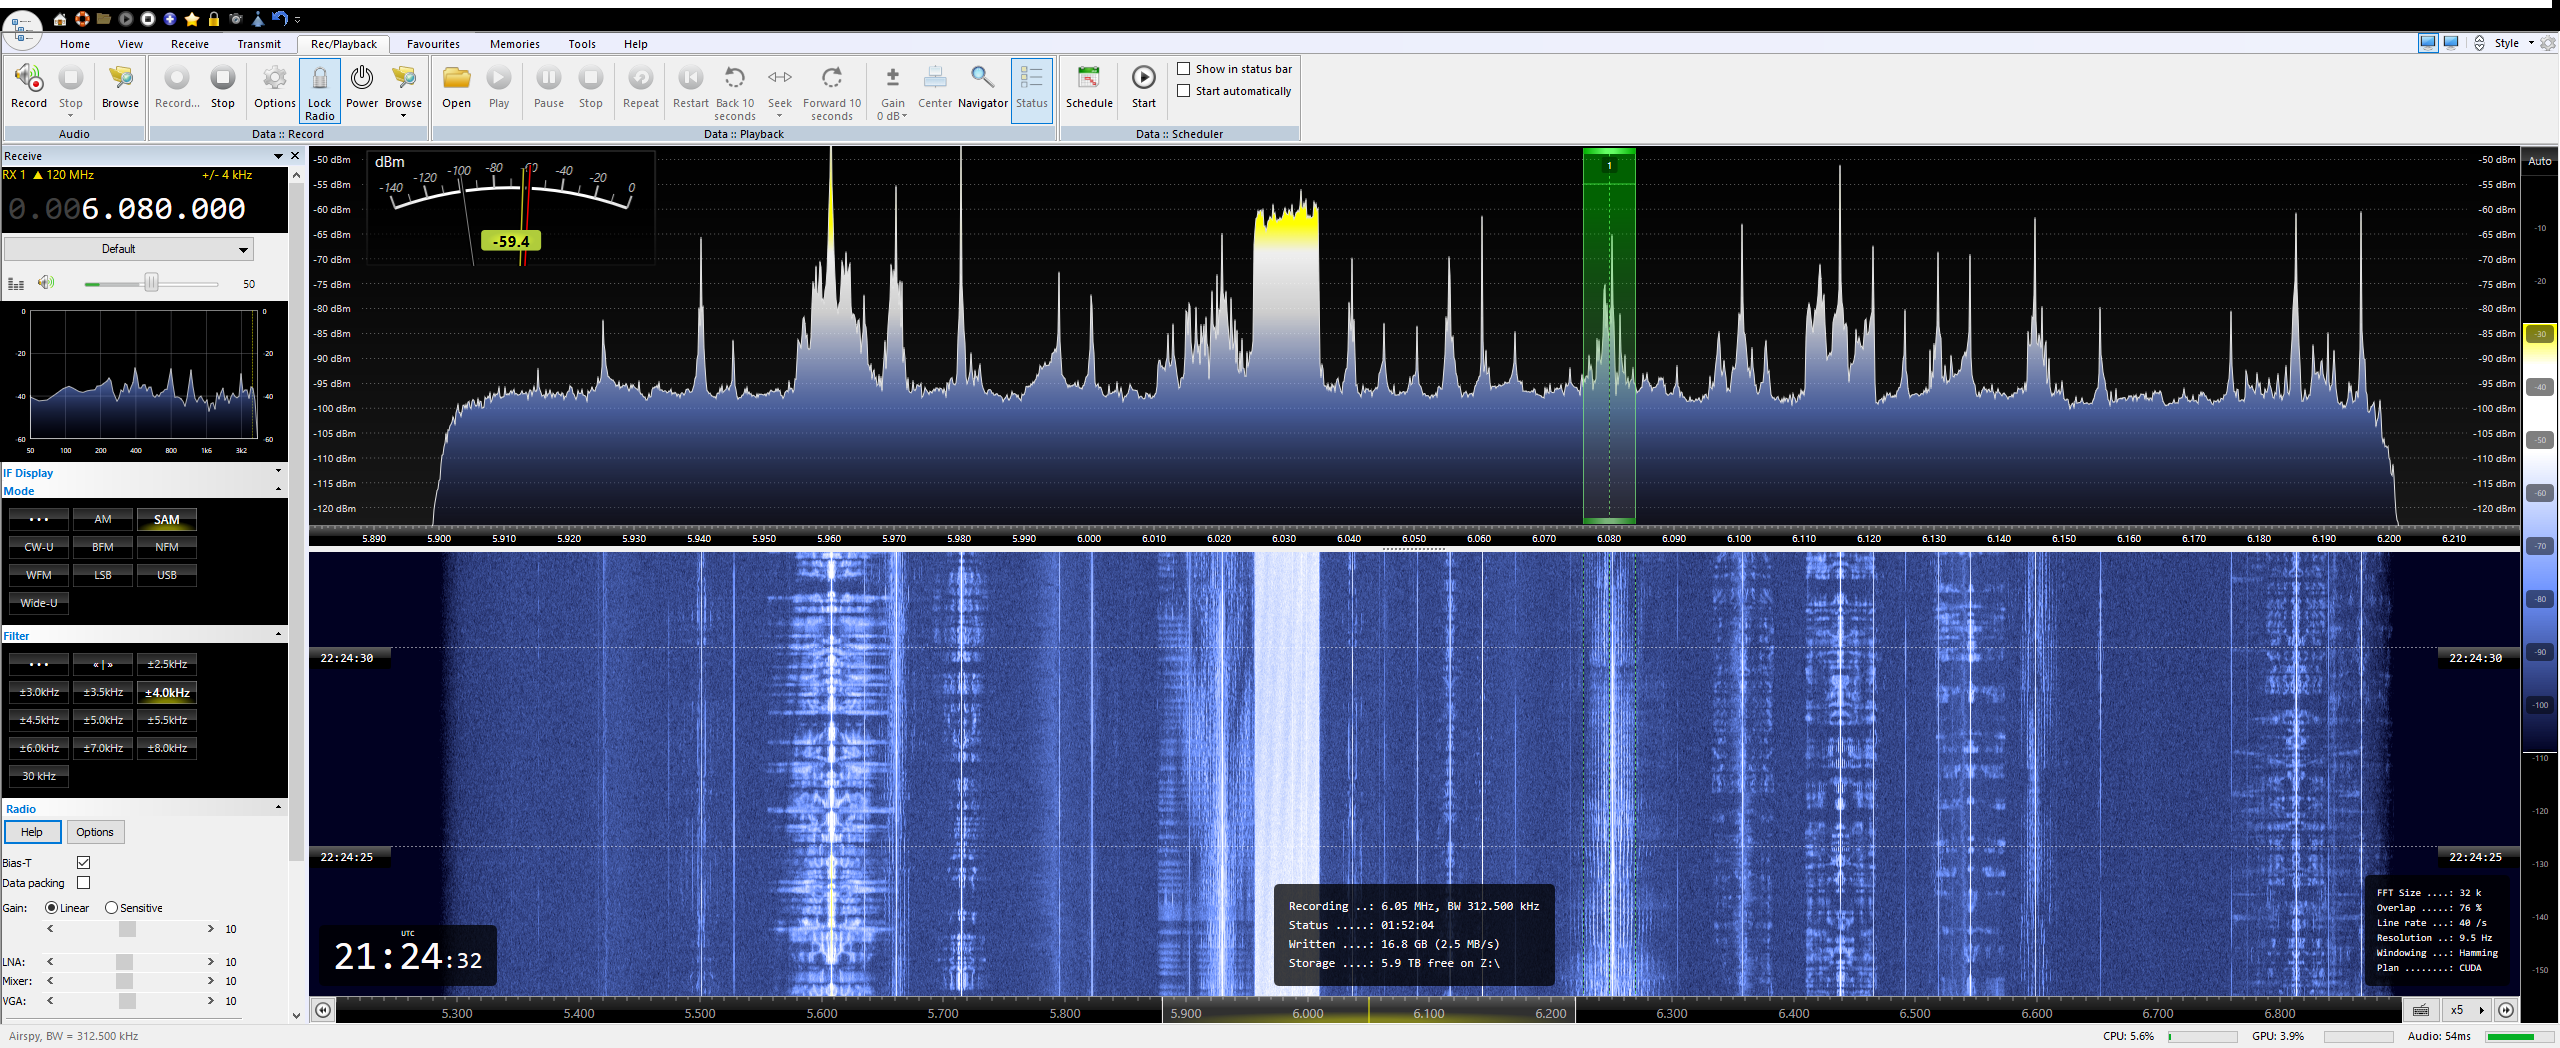The image size is (2560, 1048).
Task: Click the playback Play button
Action: click(x=499, y=86)
